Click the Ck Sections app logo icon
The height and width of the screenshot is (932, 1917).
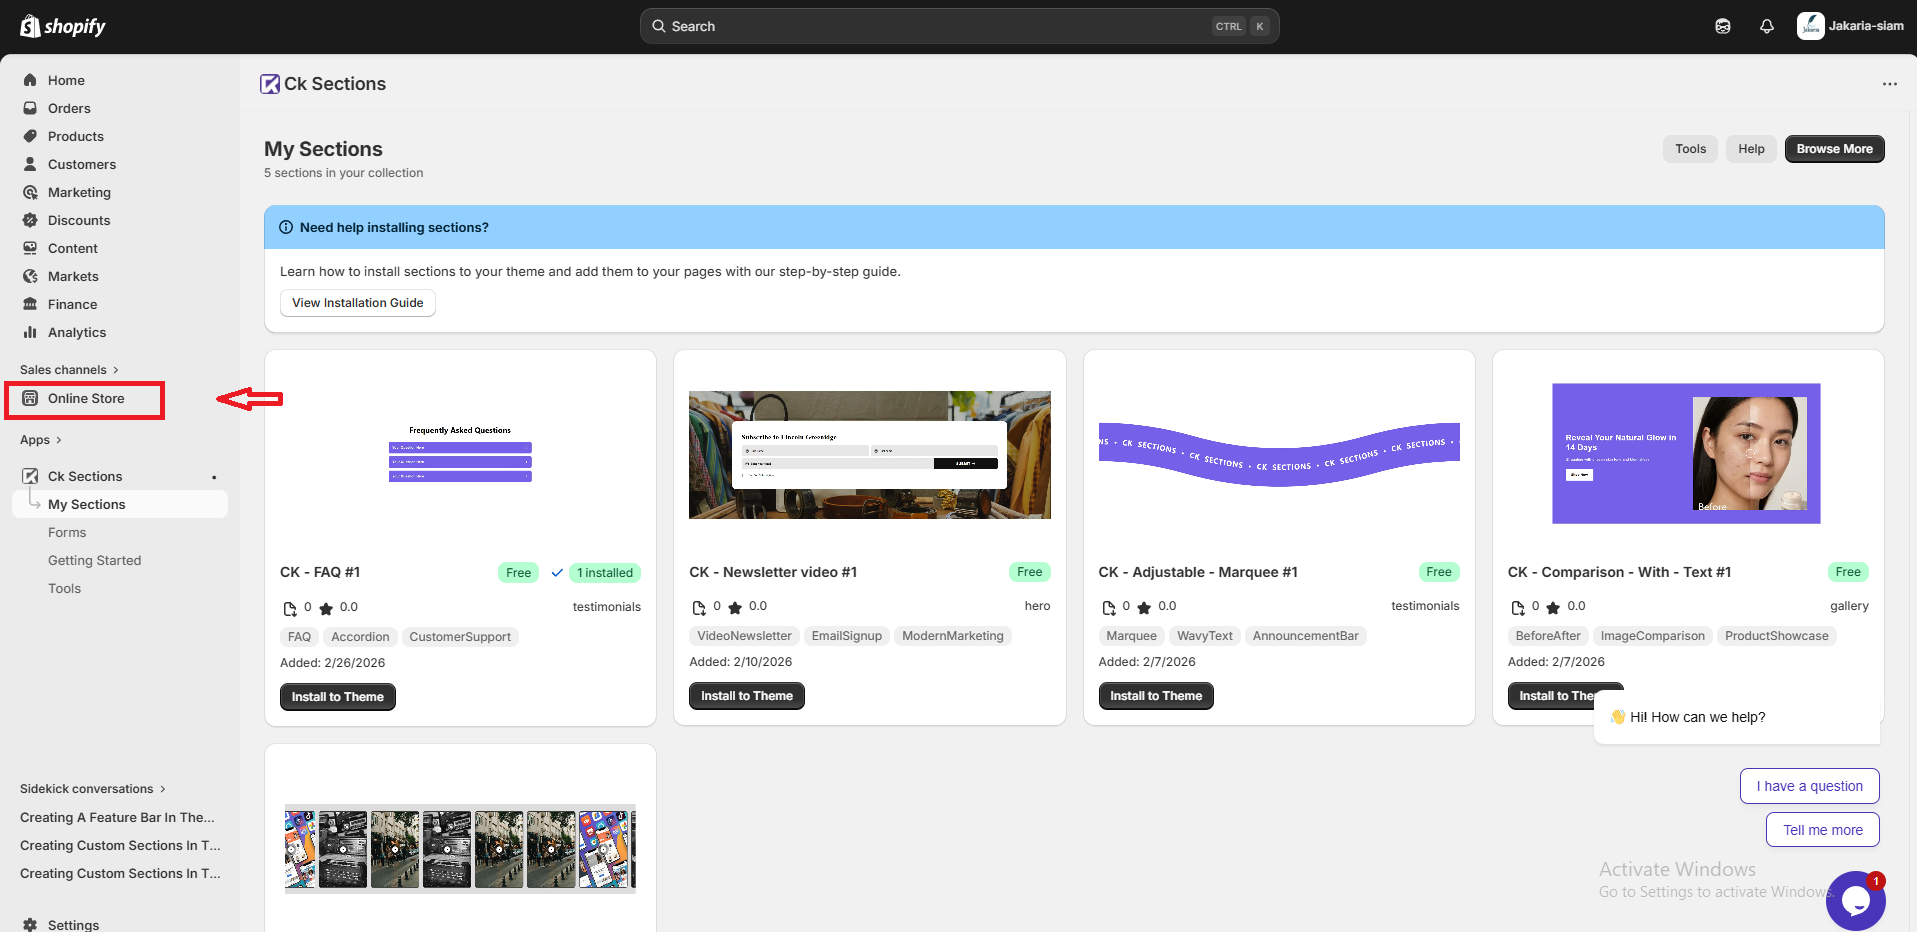click(270, 84)
